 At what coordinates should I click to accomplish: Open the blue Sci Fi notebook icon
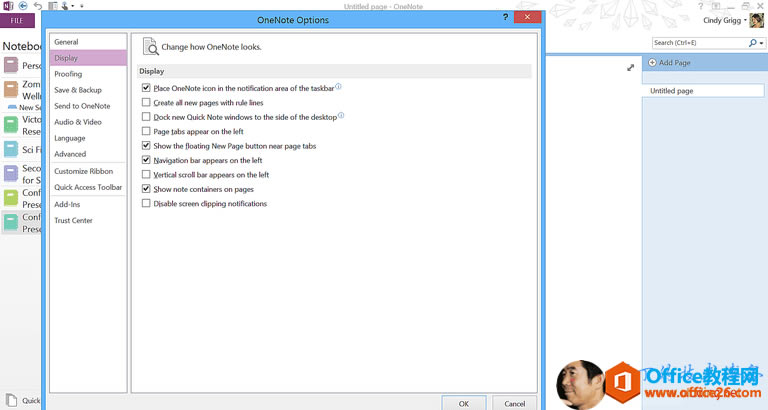pos(11,149)
